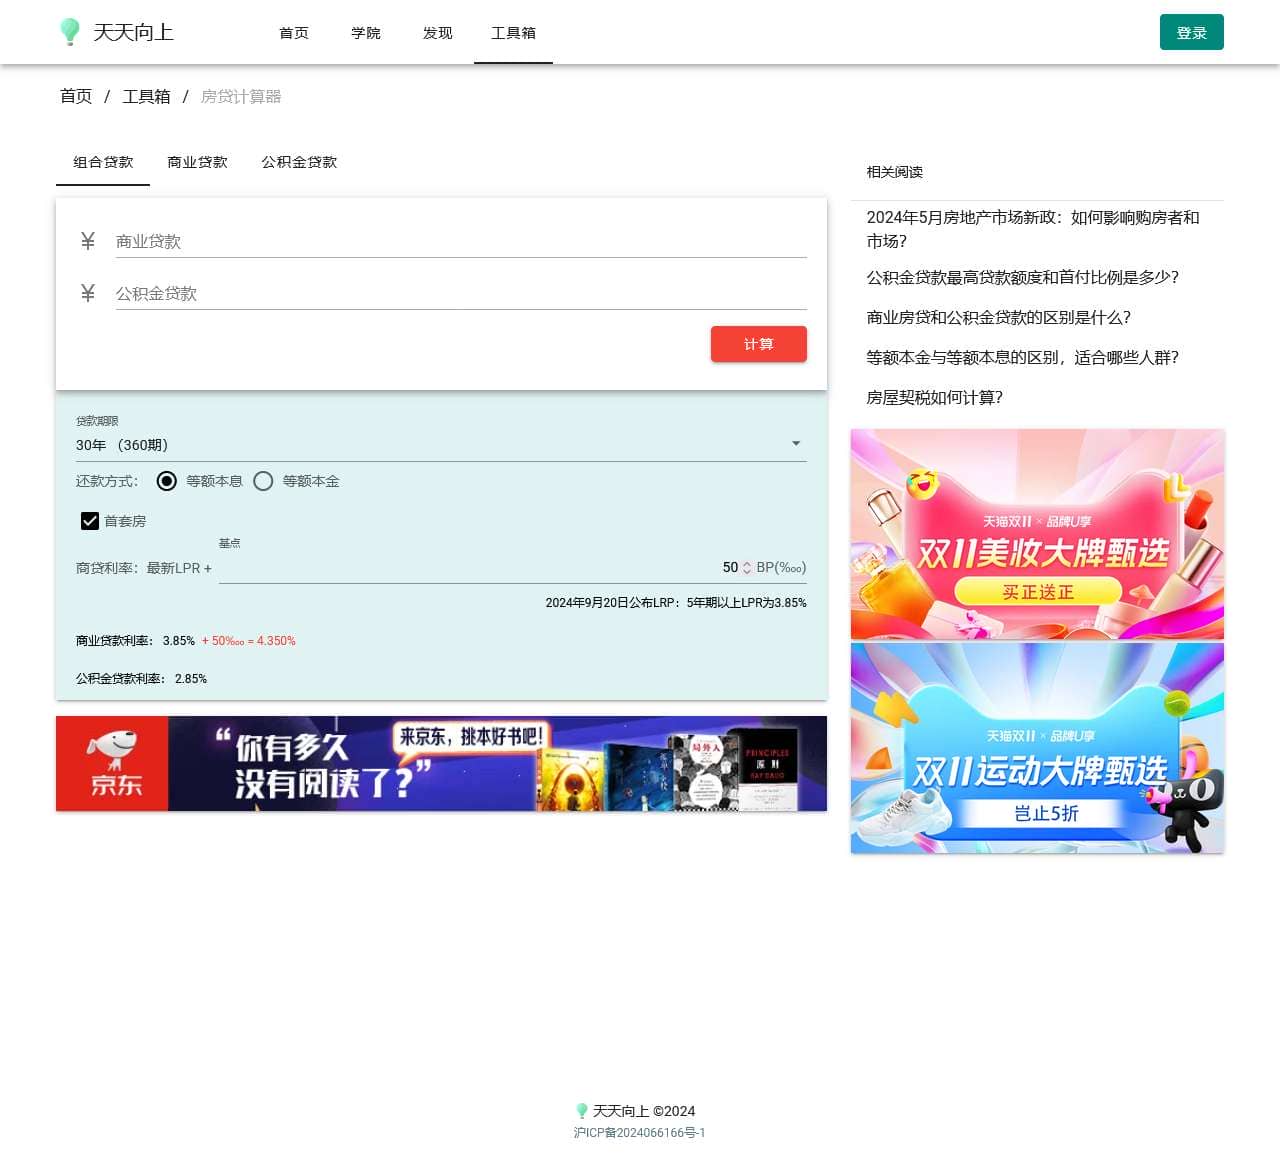
Task: Click the 公积金贷款利率: 2.85% text
Action: click(141, 679)
